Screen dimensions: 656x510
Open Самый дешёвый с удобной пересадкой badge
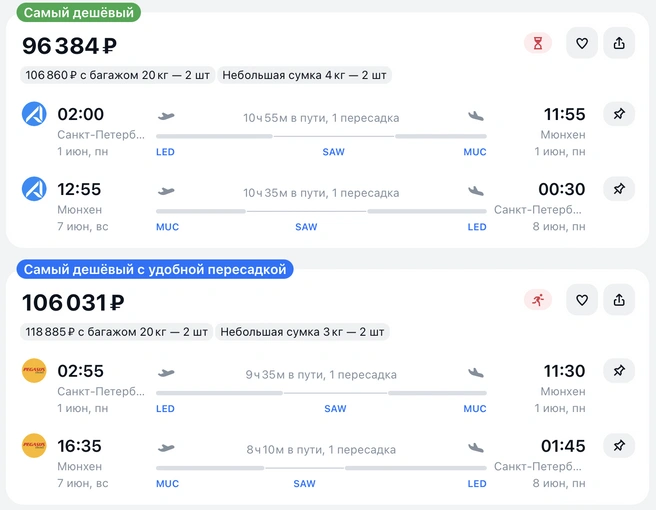point(155,269)
